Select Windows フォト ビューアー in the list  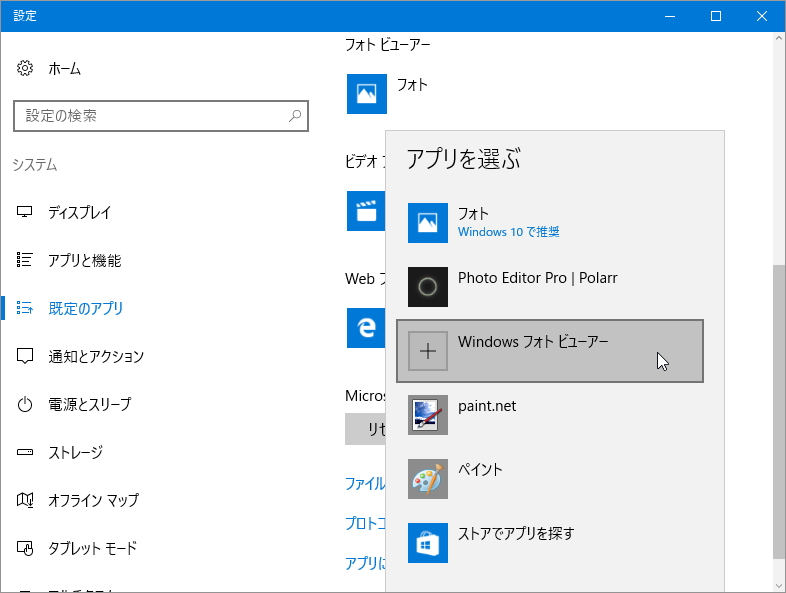tap(550, 351)
